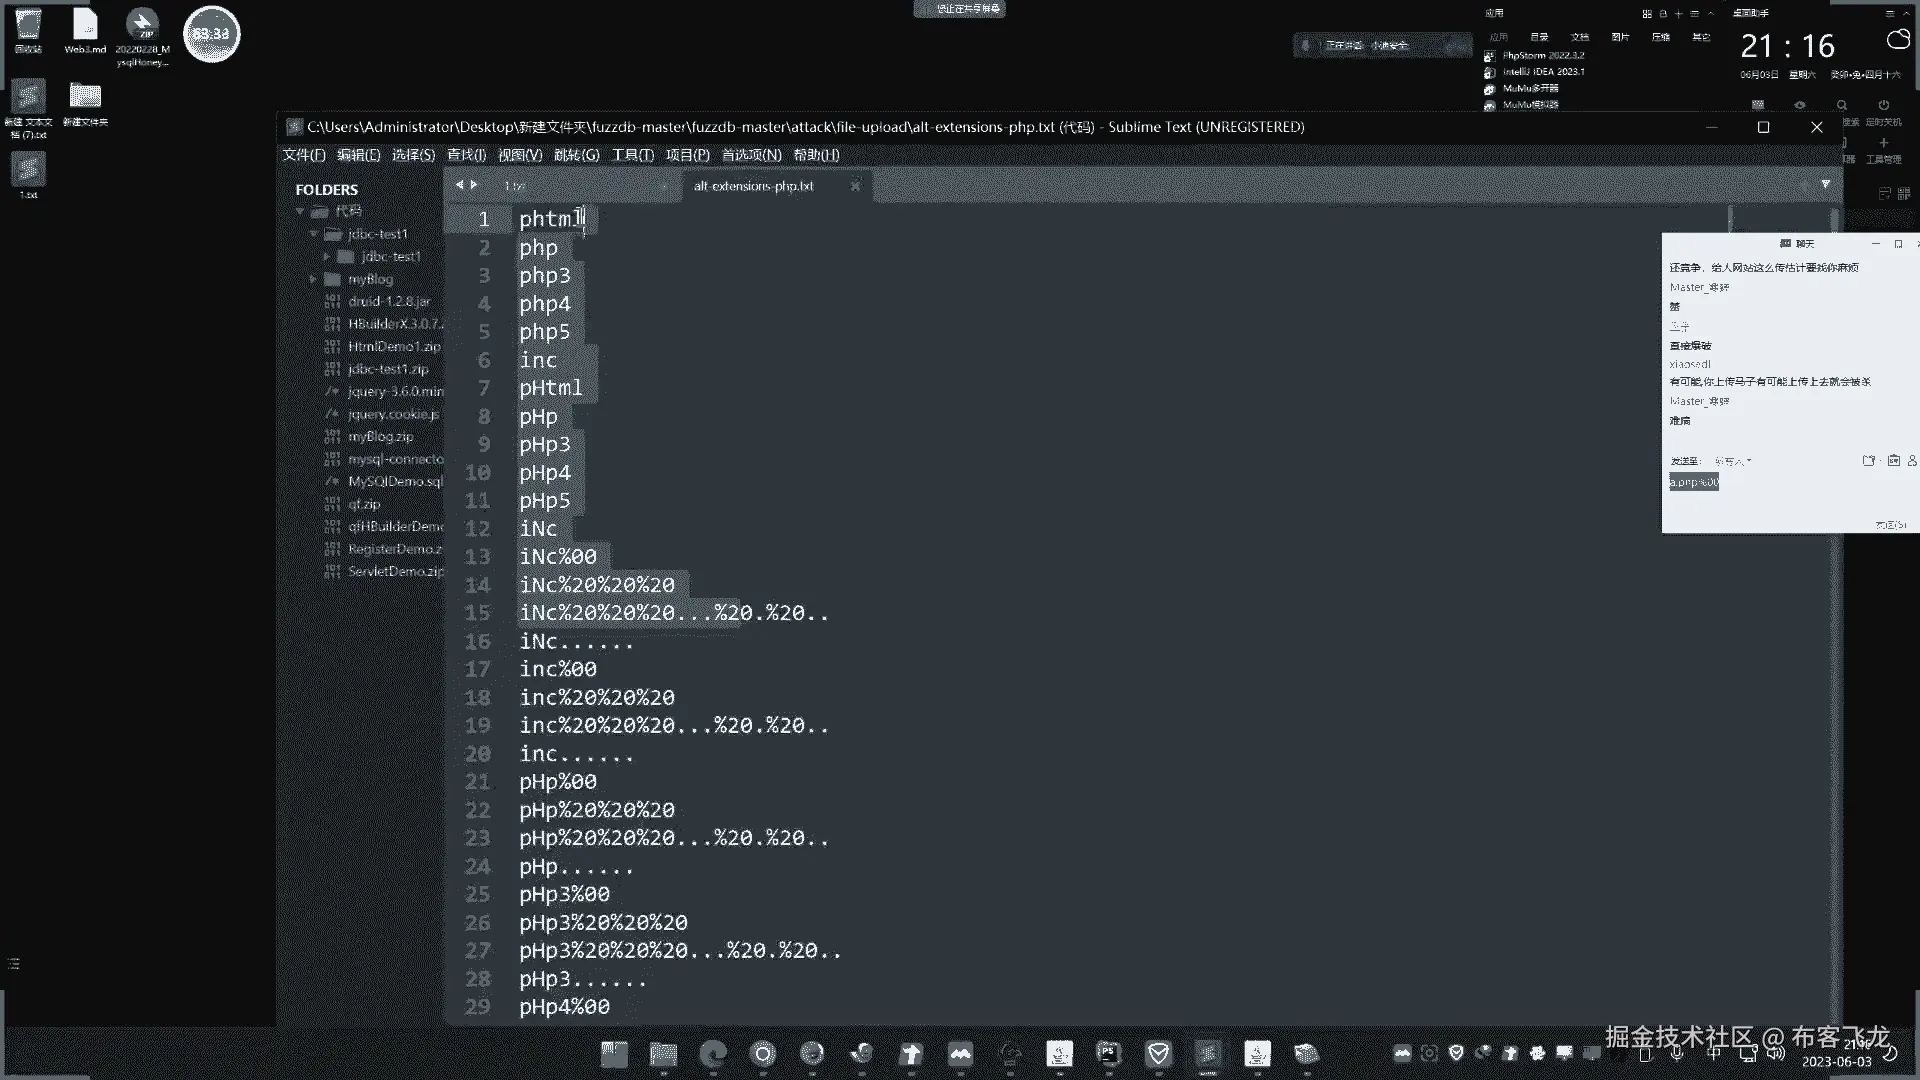Image resolution: width=1920 pixels, height=1080 pixels.
Task: Open the tab list dropdown arrow
Action: (1825, 185)
